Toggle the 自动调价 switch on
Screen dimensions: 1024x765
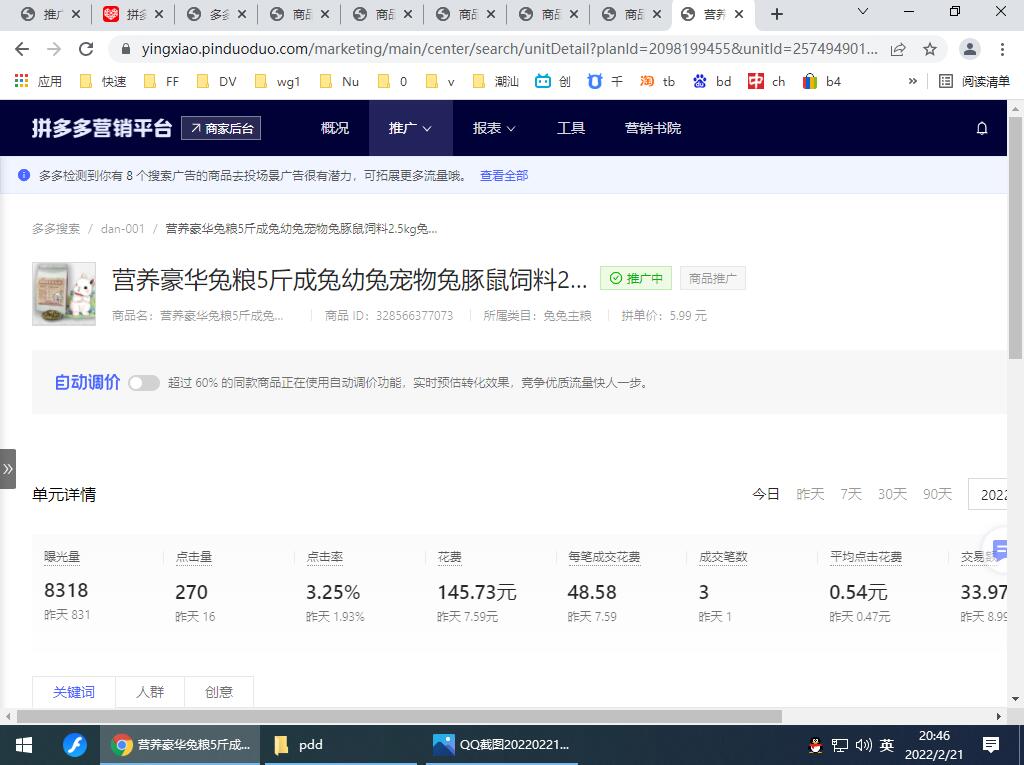(x=144, y=383)
